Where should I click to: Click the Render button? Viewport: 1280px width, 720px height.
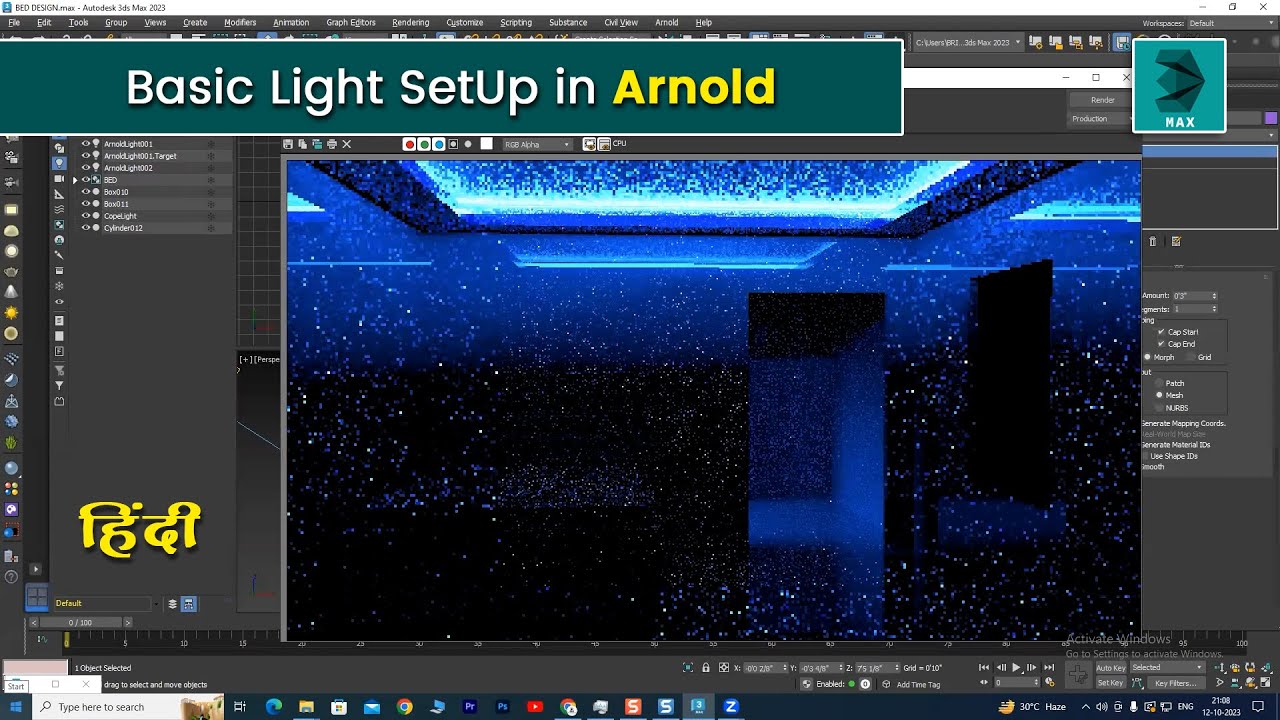coord(1102,100)
